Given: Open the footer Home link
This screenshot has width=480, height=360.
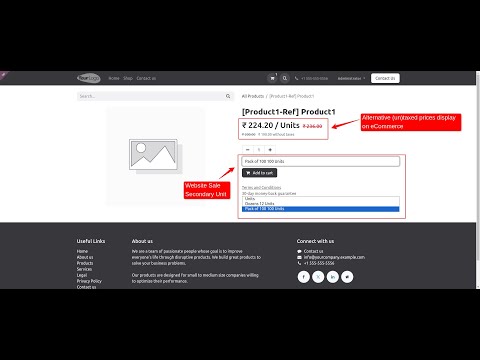Looking at the screenshot, I should coord(82,251).
